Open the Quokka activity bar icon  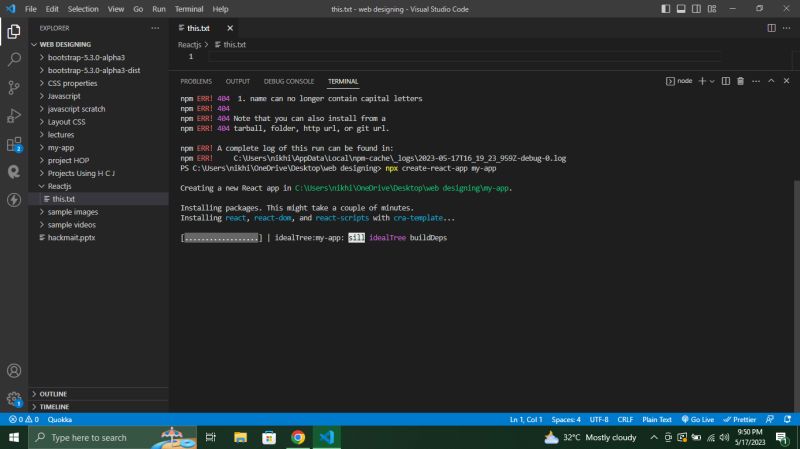pyautogui.click(x=14, y=172)
